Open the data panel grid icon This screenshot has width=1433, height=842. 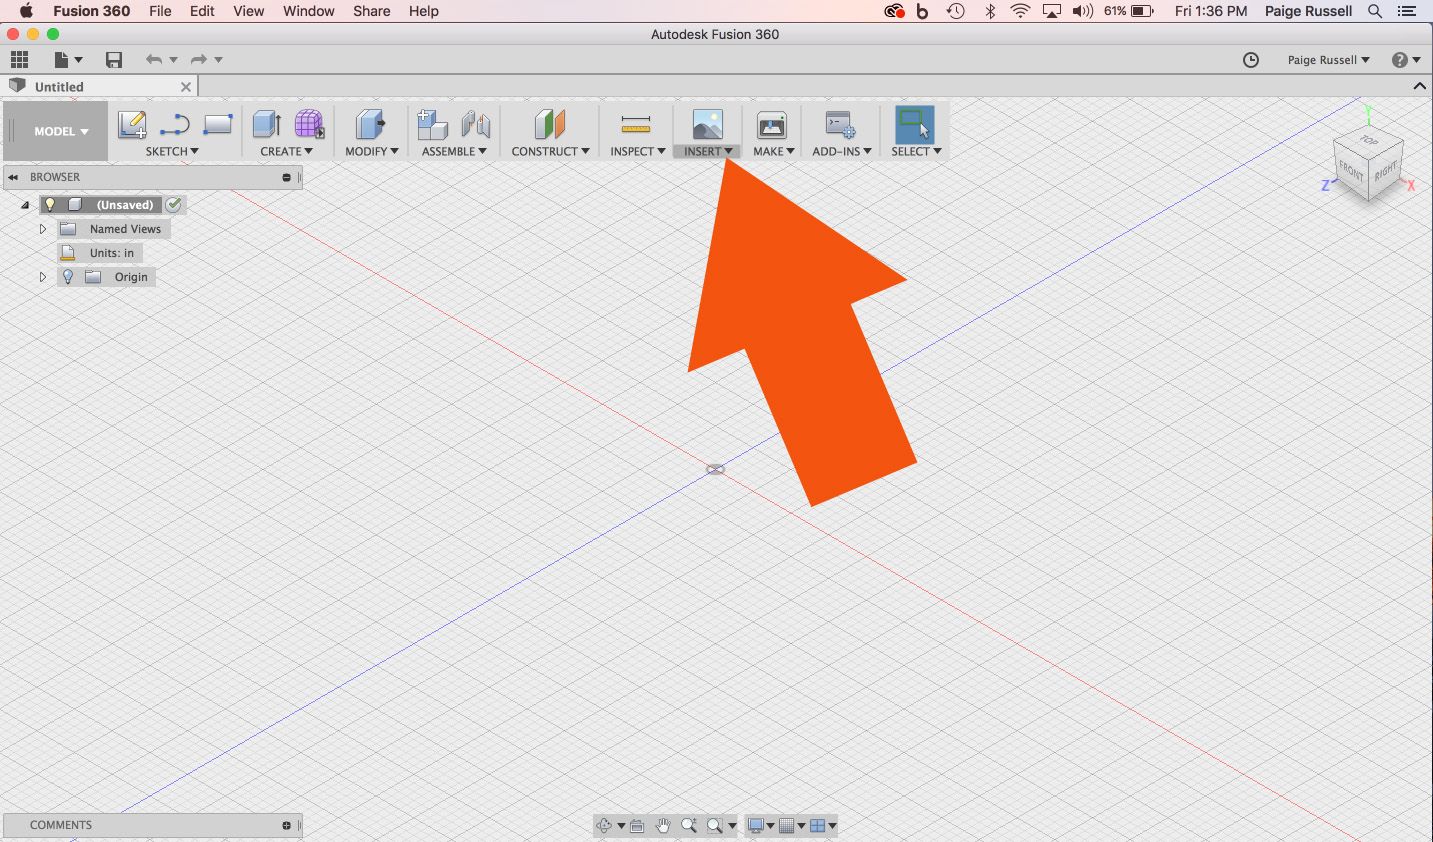click(x=19, y=60)
